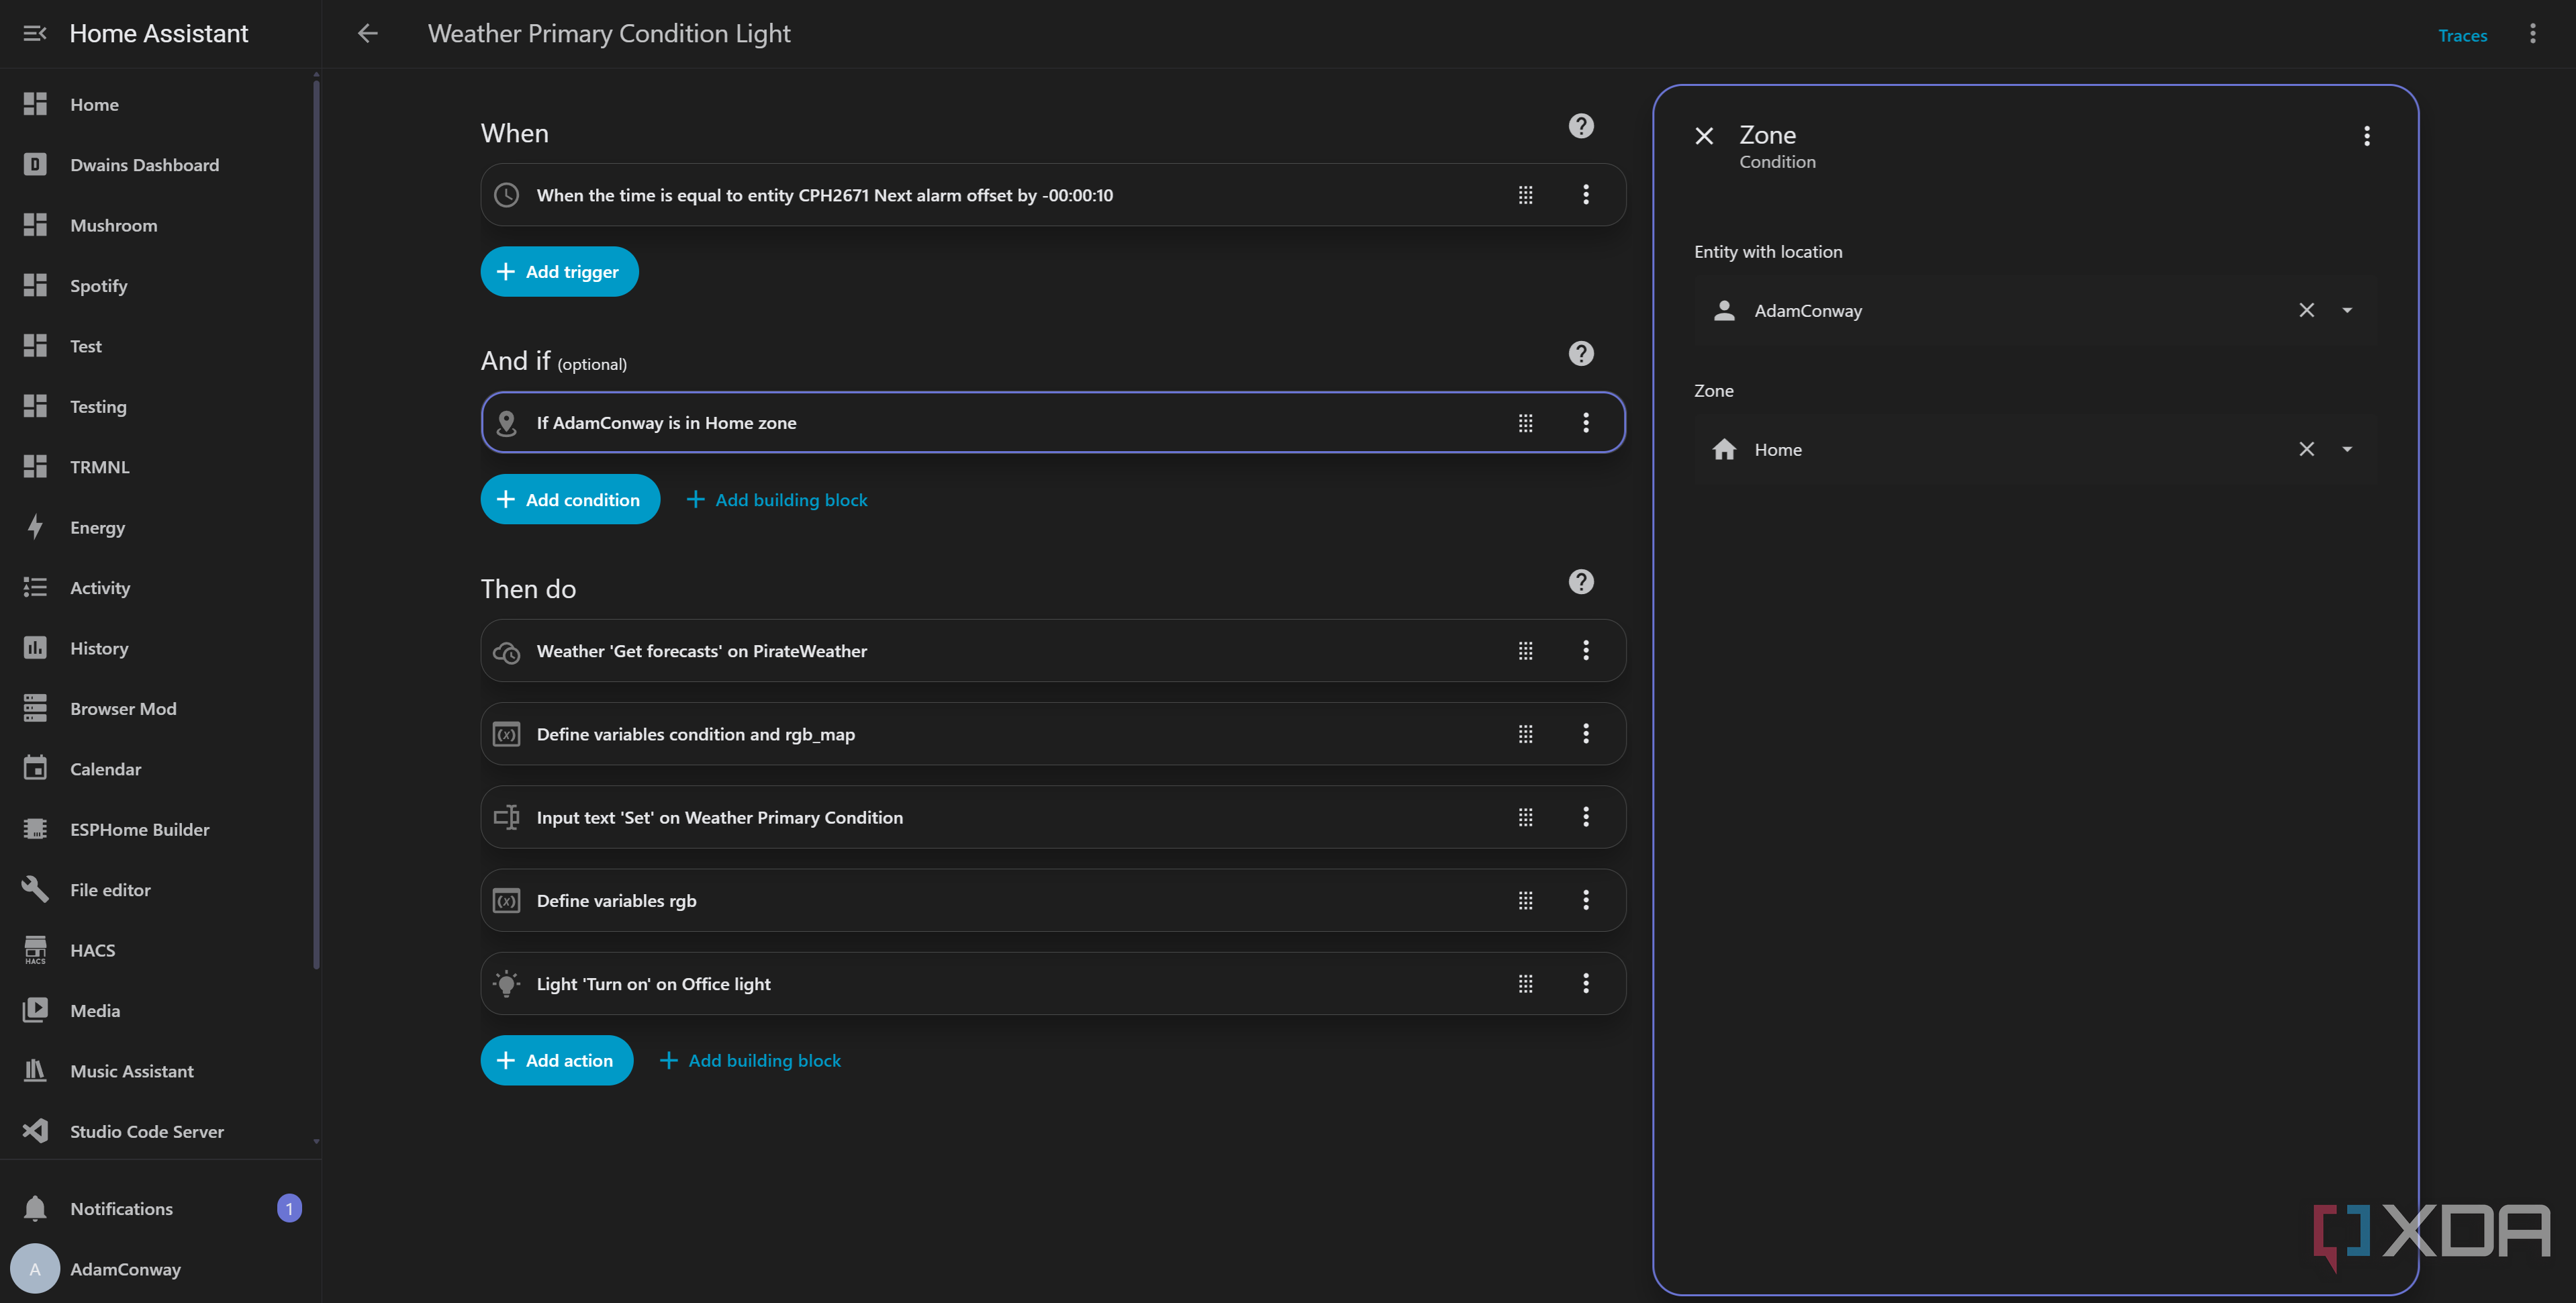
Task: Grab the drag handle of the Get forecasts action
Action: (x=1525, y=651)
